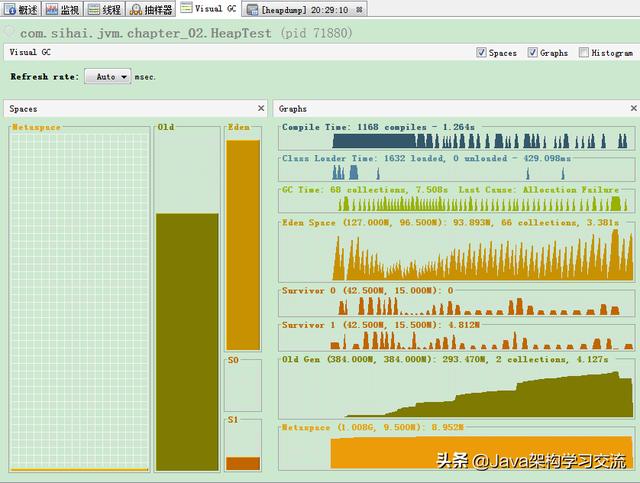Click the heapdump tab icon

pos(252,10)
